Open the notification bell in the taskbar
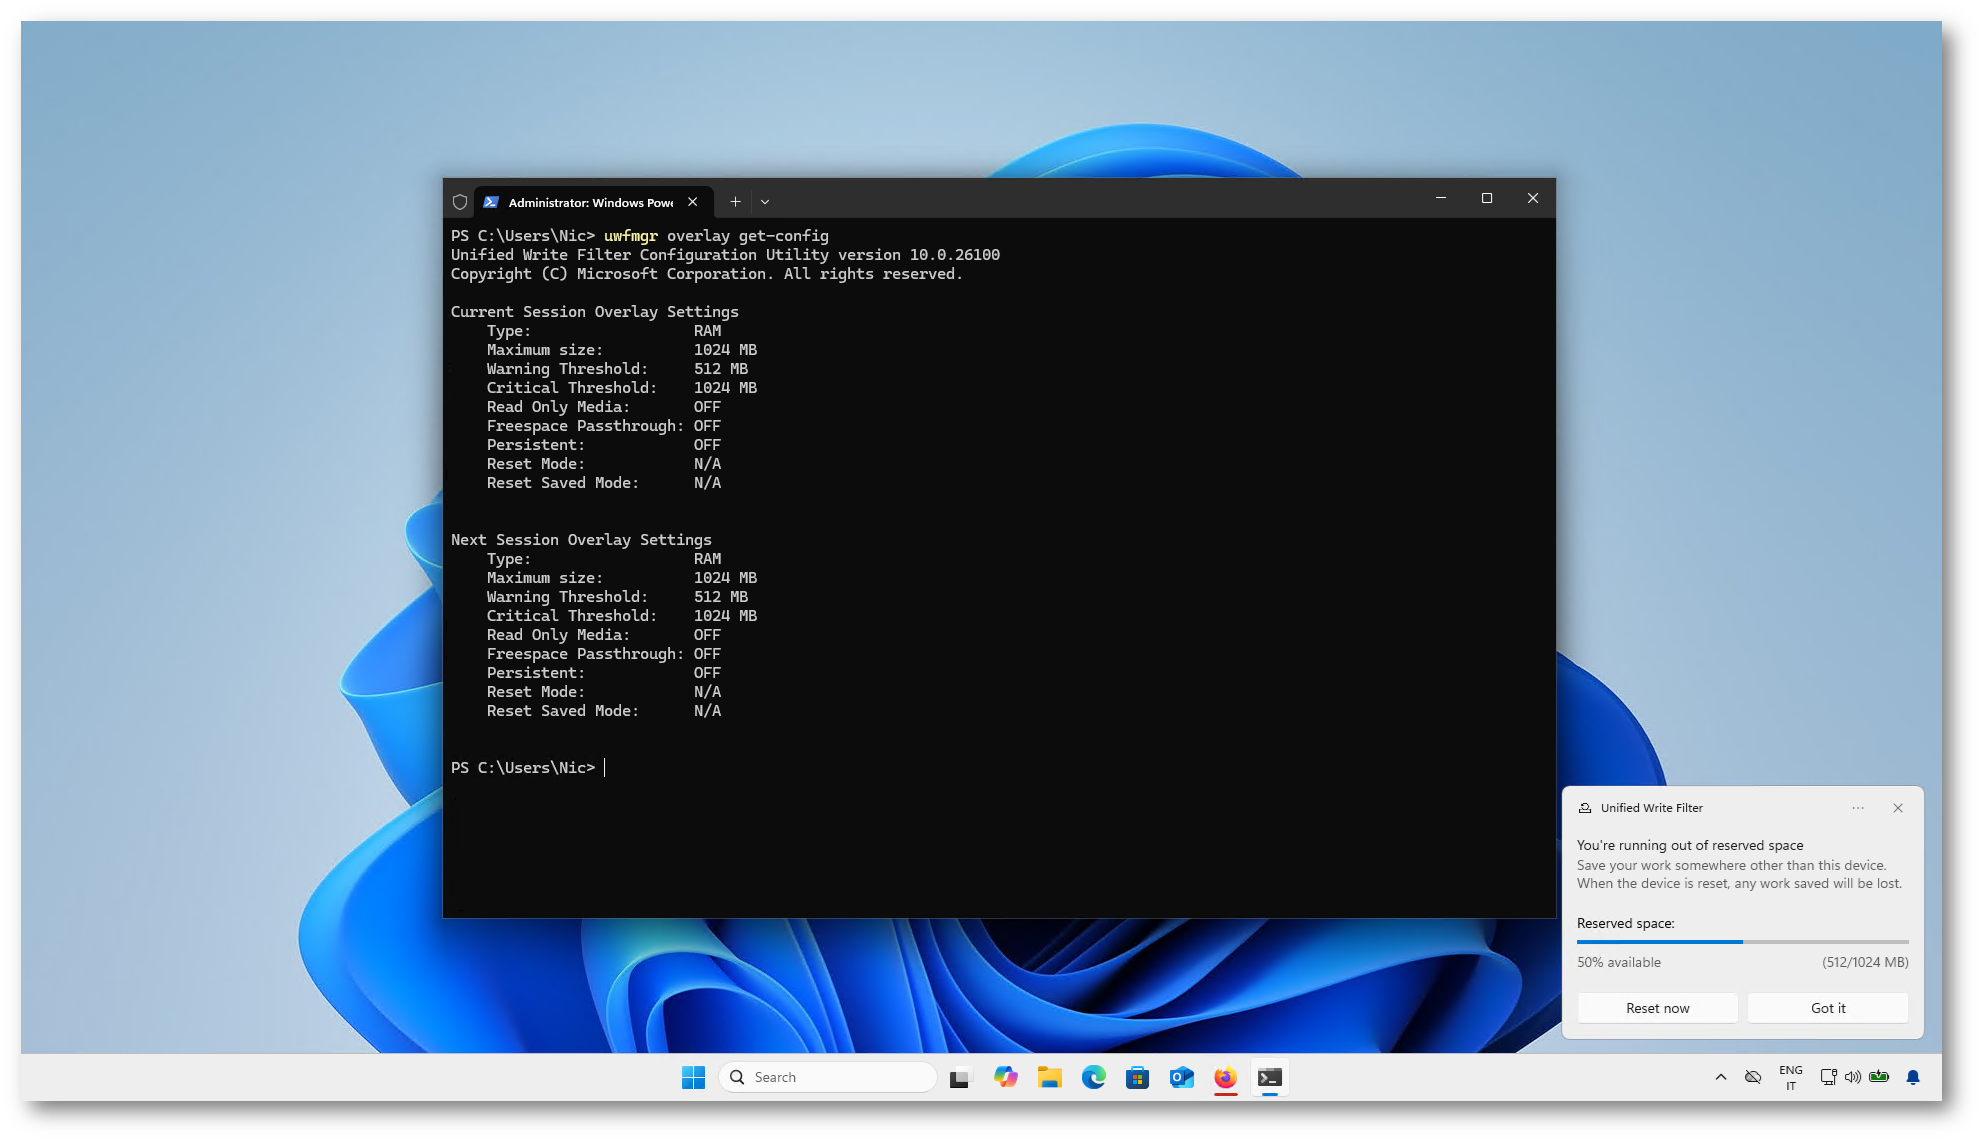Screen dimensions: 1984x1143 click(1913, 1077)
